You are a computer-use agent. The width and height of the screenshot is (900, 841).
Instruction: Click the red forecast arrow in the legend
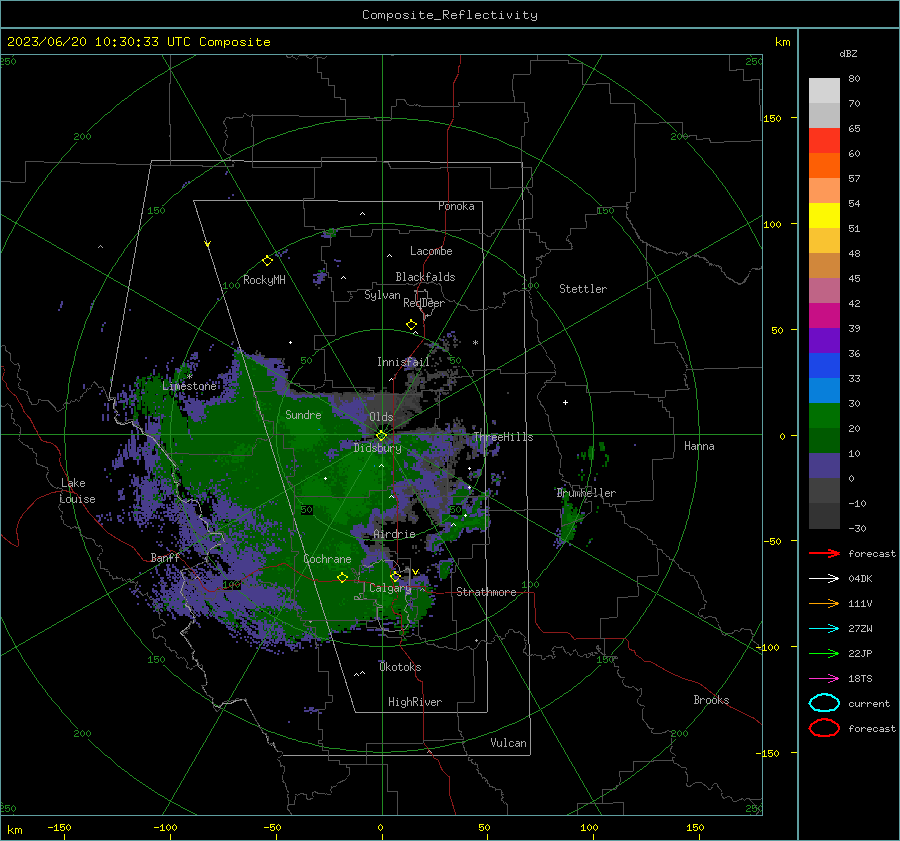click(824, 553)
